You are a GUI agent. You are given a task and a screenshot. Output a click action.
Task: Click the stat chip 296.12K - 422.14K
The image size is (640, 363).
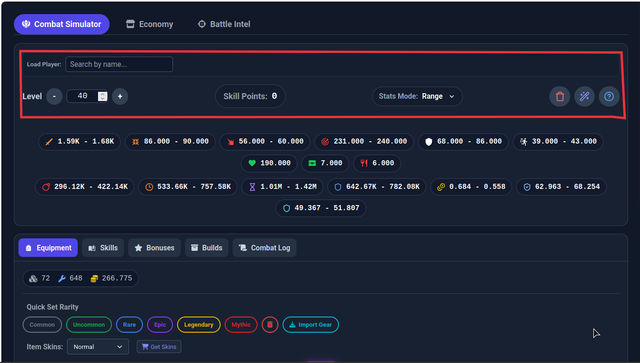tap(85, 187)
